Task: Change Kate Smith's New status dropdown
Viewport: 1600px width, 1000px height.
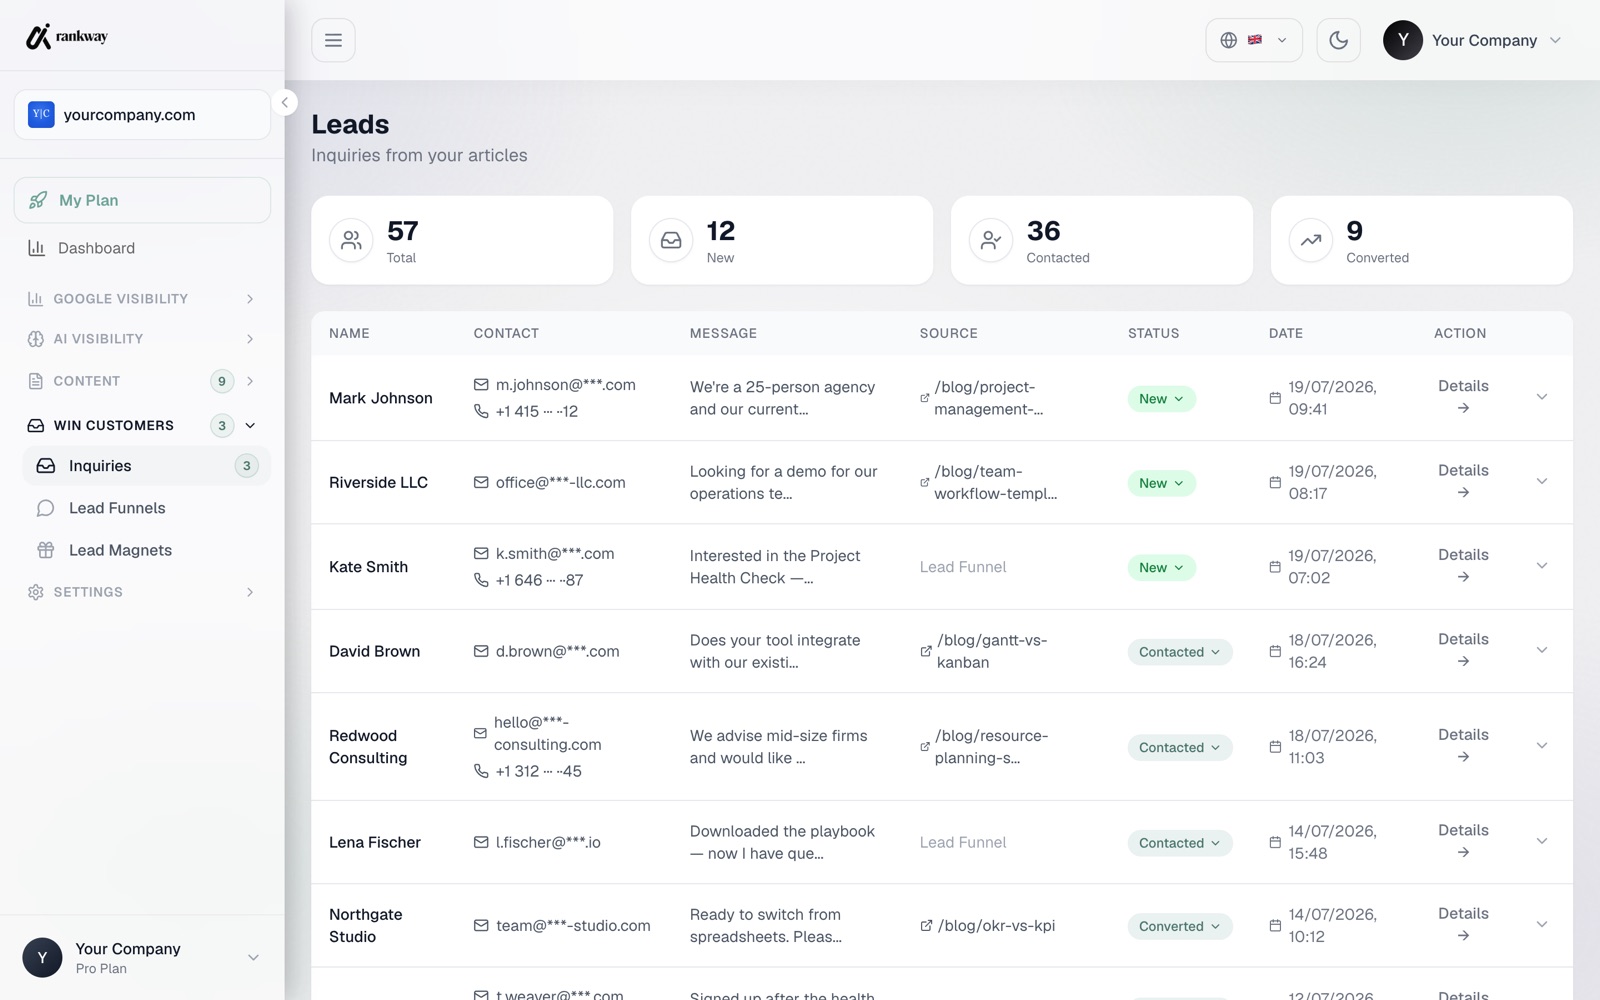Action: (x=1161, y=568)
